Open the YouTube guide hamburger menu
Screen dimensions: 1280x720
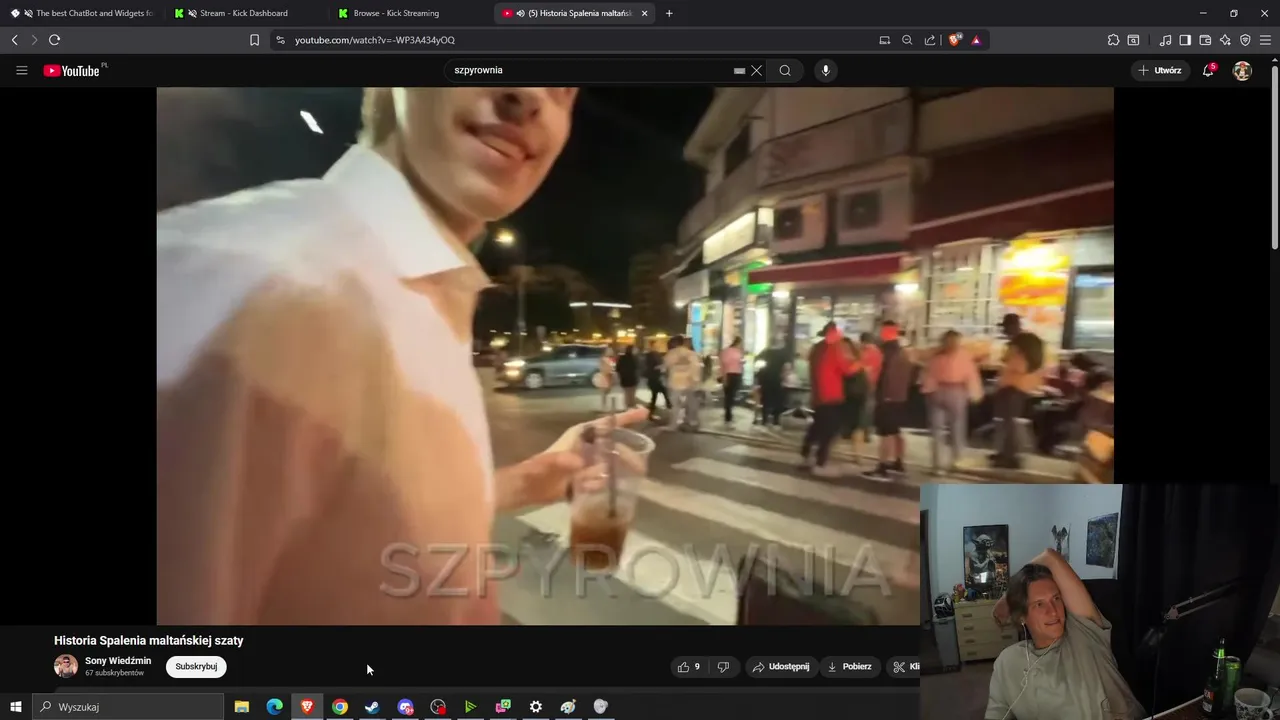(x=21, y=70)
